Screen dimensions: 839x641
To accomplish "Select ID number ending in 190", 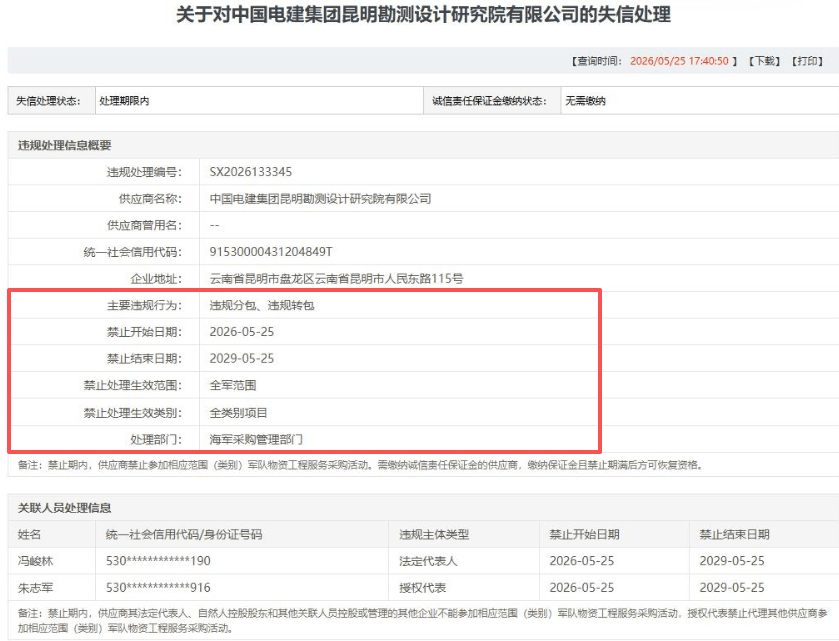I will pyautogui.click(x=158, y=561).
